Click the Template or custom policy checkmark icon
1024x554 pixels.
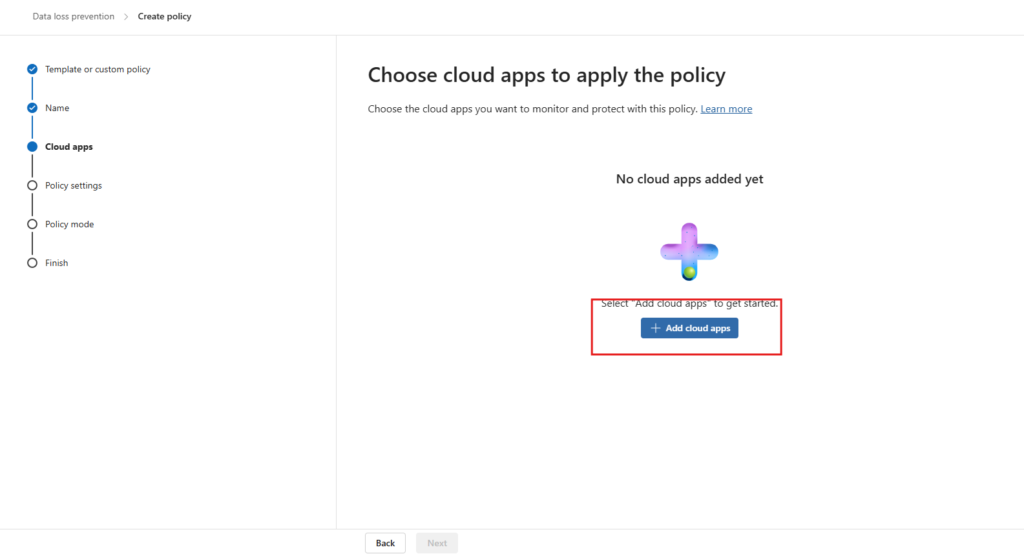point(32,69)
